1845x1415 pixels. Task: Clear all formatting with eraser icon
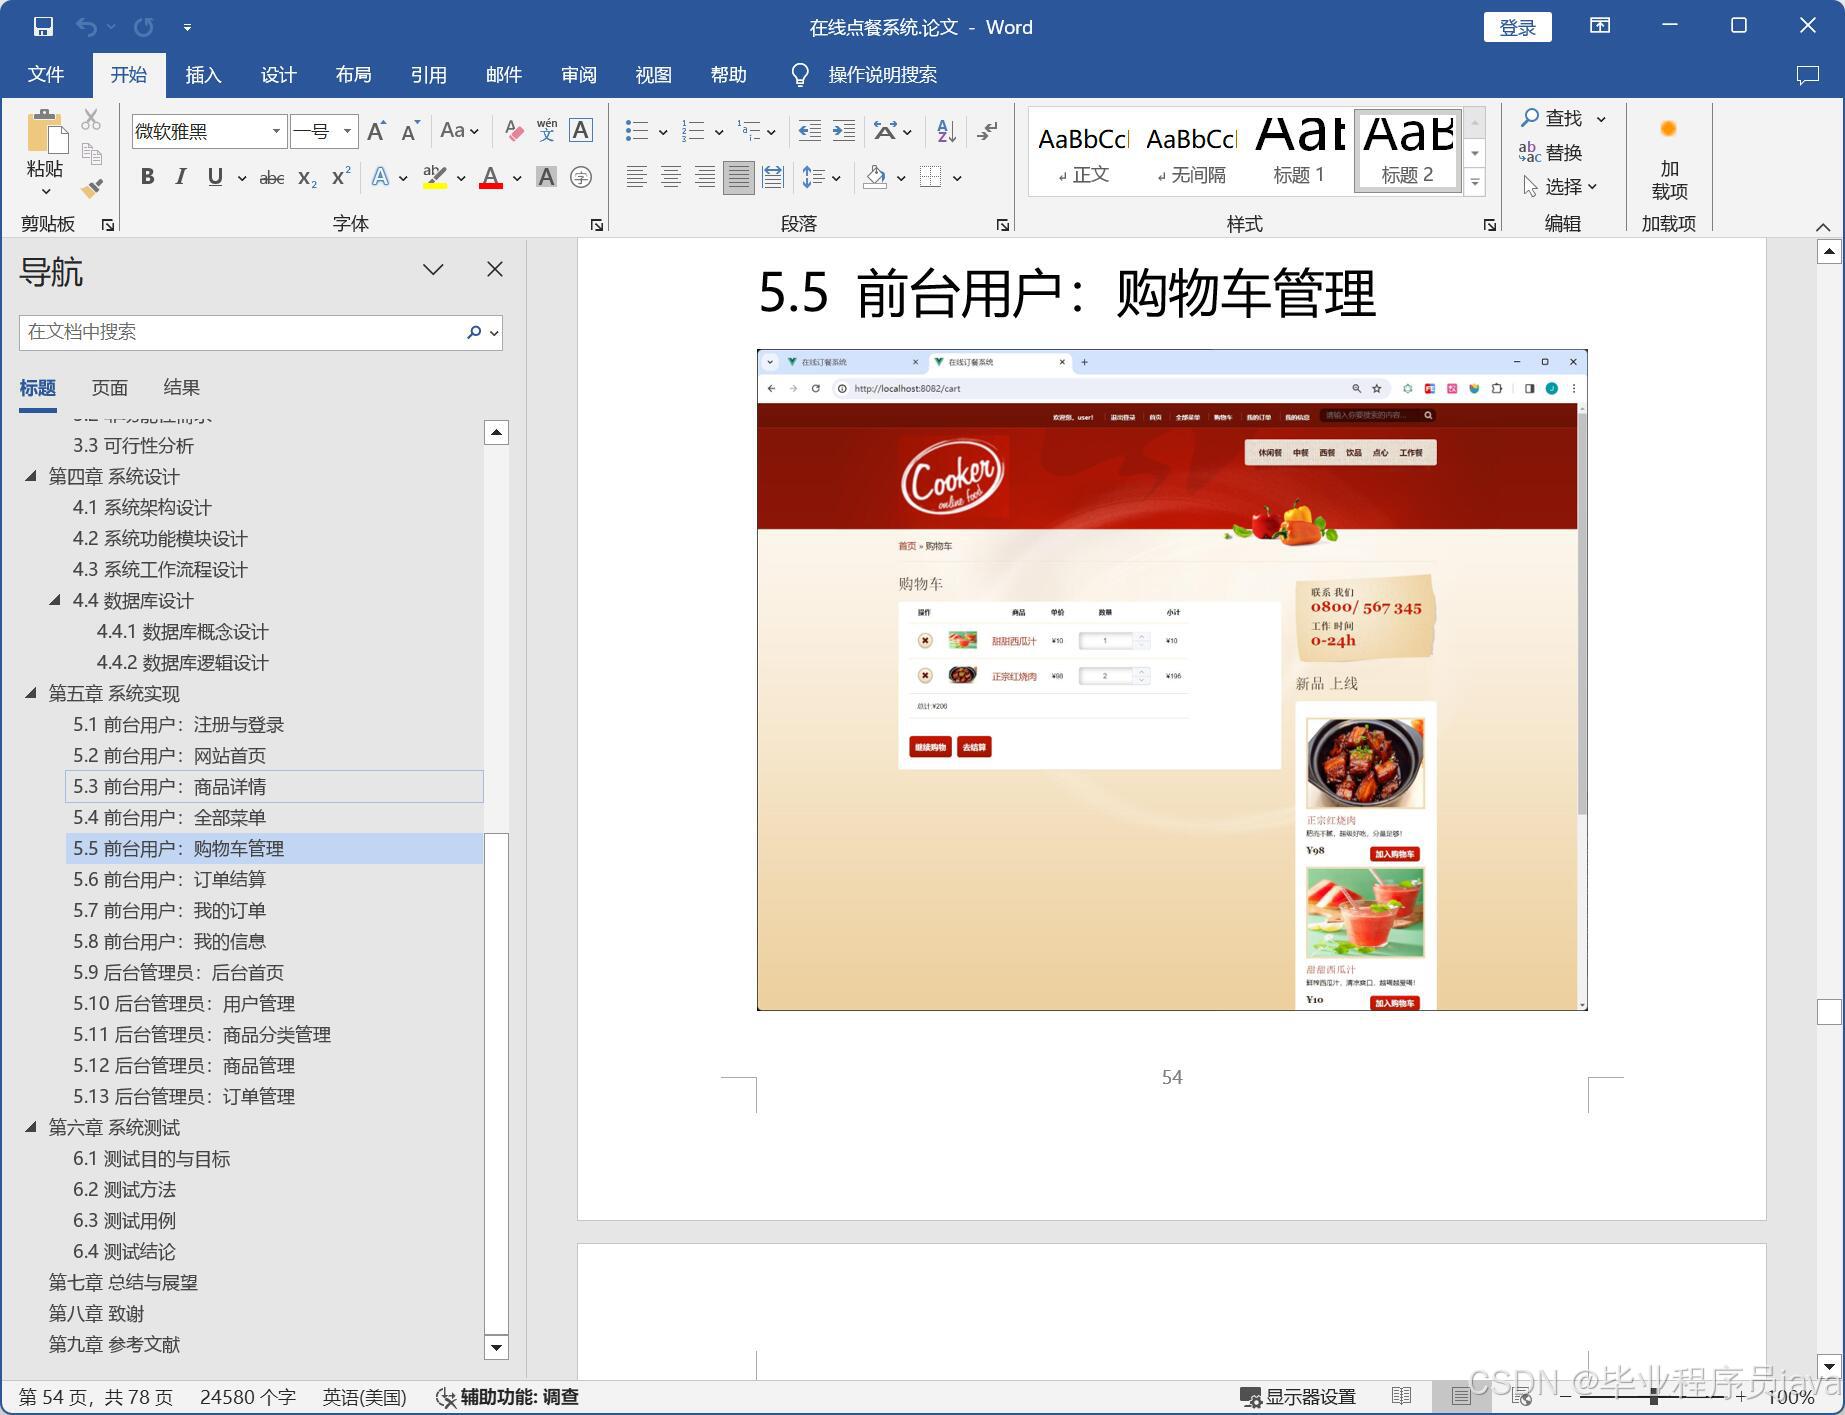pos(514,131)
